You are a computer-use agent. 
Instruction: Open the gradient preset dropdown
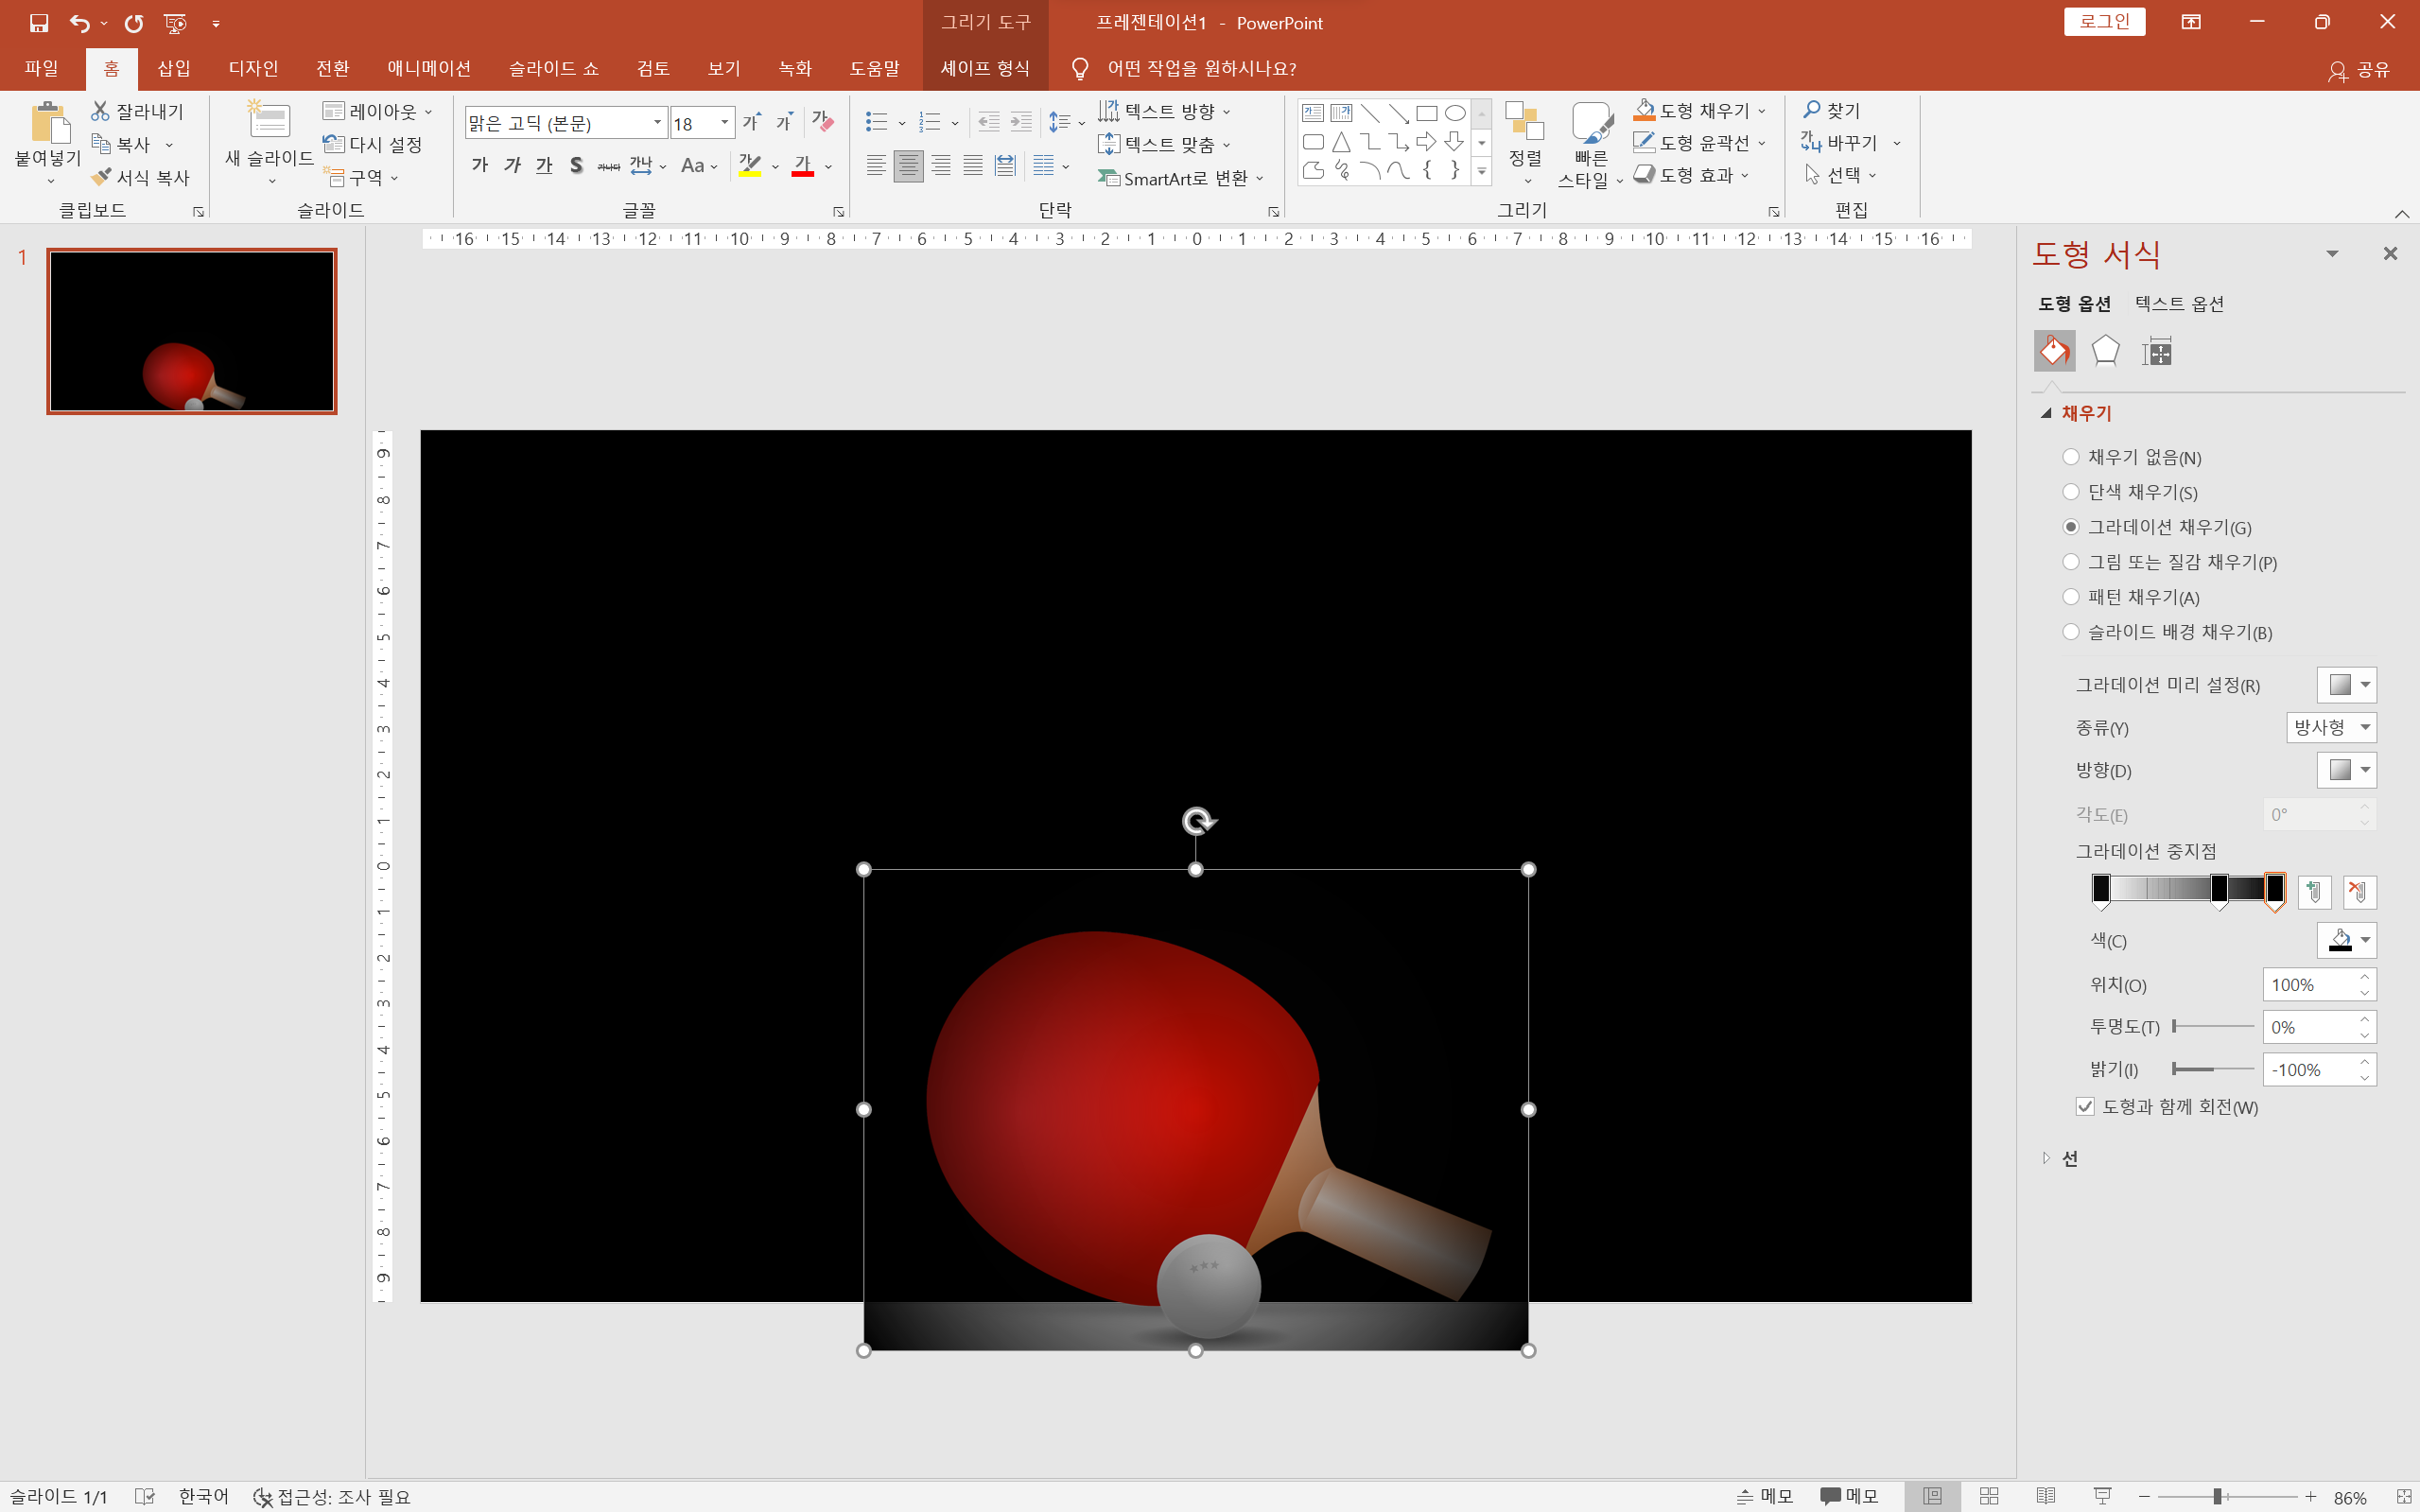click(x=2346, y=685)
